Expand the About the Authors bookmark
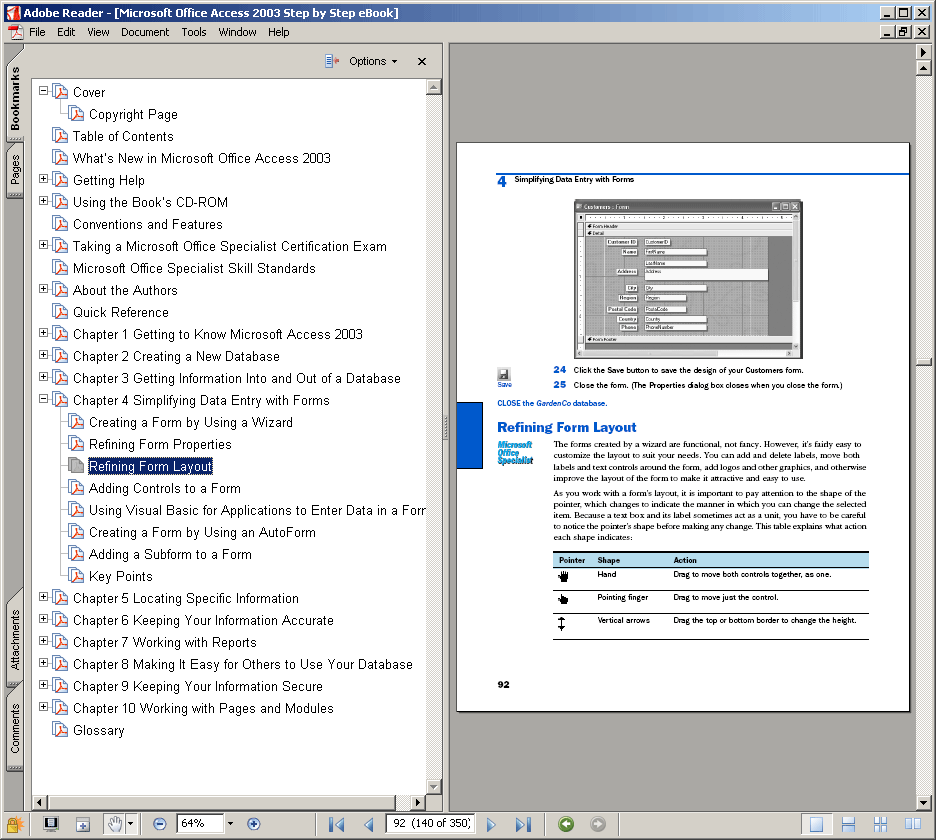 click(x=44, y=288)
